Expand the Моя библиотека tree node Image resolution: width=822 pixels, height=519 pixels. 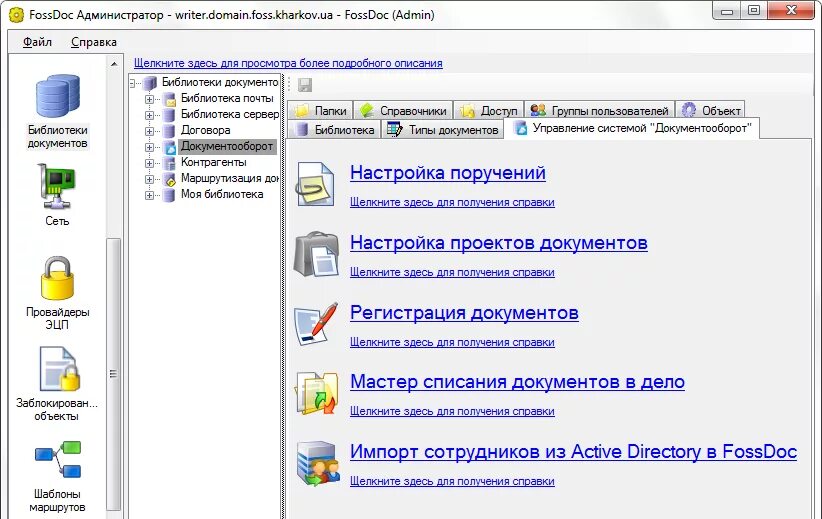tap(149, 195)
